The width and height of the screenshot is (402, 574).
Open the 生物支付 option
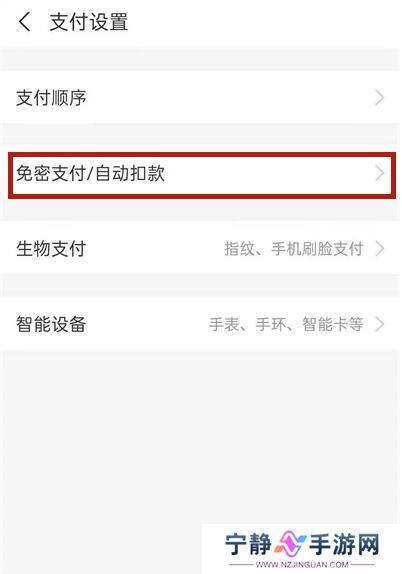click(x=201, y=249)
